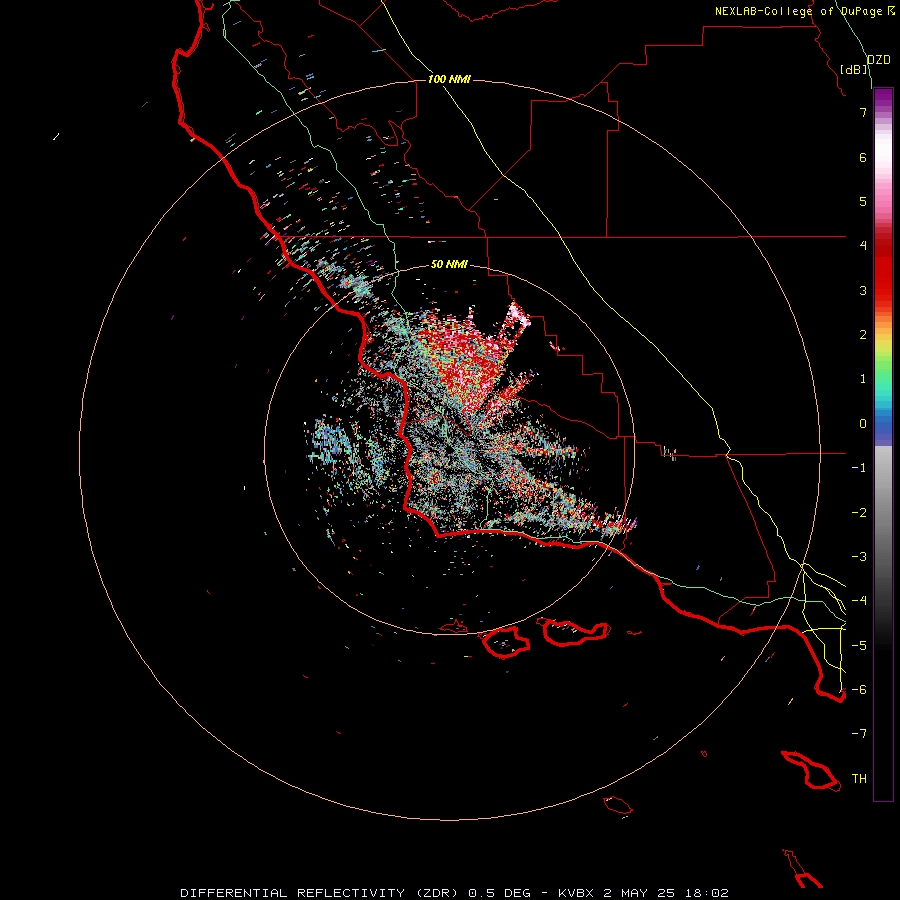Select the 1 value on color scale
This screenshot has height=900, width=900.
pos(863,379)
